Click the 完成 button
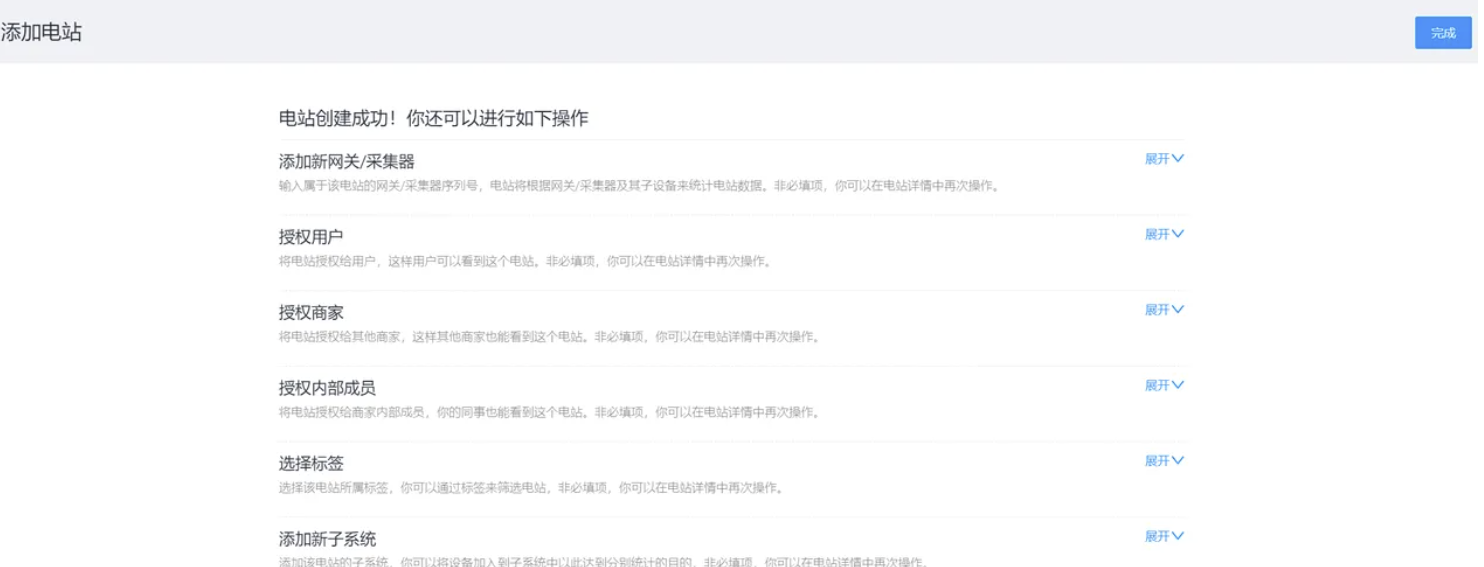The height and width of the screenshot is (567, 1484). click(1443, 33)
